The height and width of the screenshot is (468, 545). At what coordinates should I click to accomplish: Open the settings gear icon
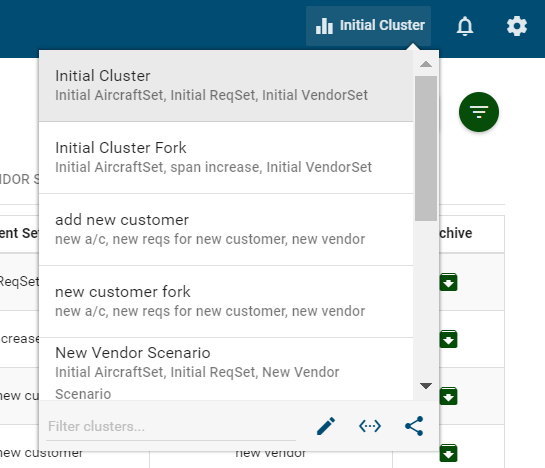click(517, 26)
